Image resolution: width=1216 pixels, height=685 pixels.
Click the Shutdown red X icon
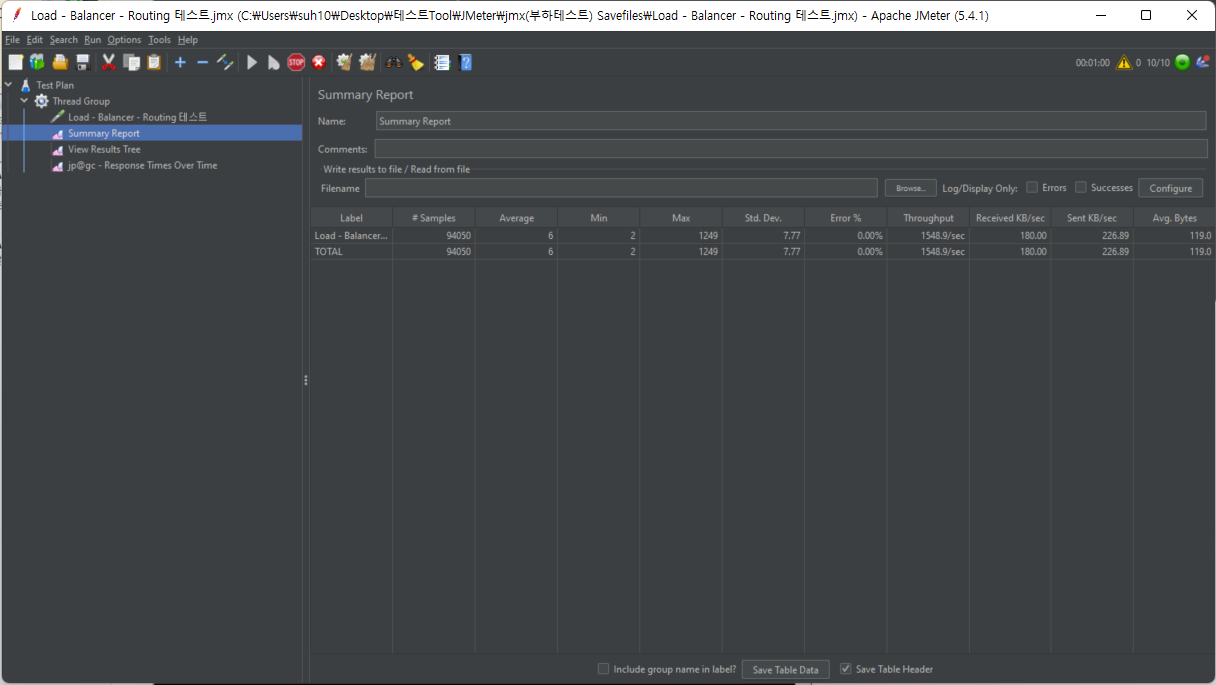(x=319, y=63)
